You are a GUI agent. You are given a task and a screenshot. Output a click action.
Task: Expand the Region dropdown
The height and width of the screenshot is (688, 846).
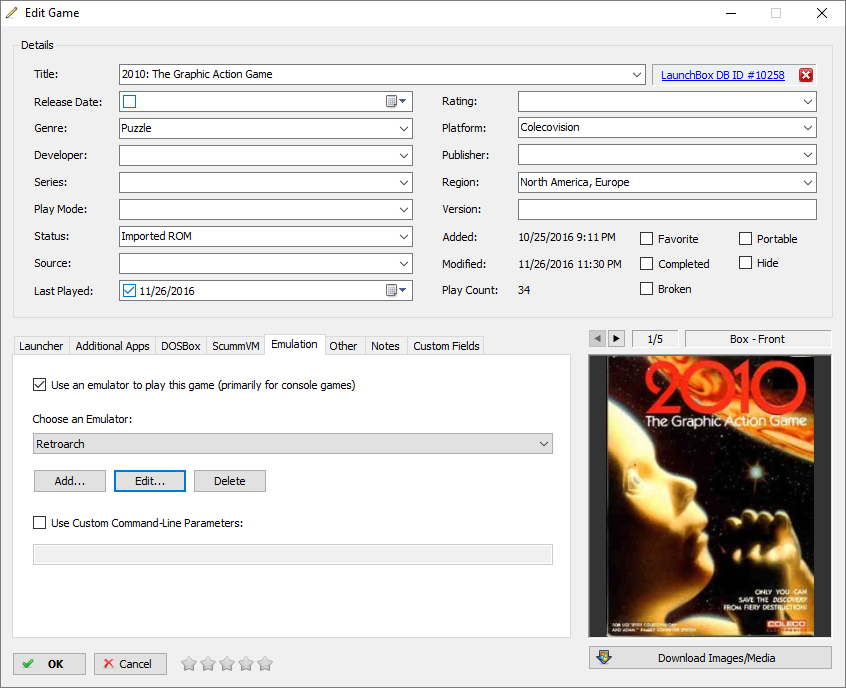coord(808,182)
